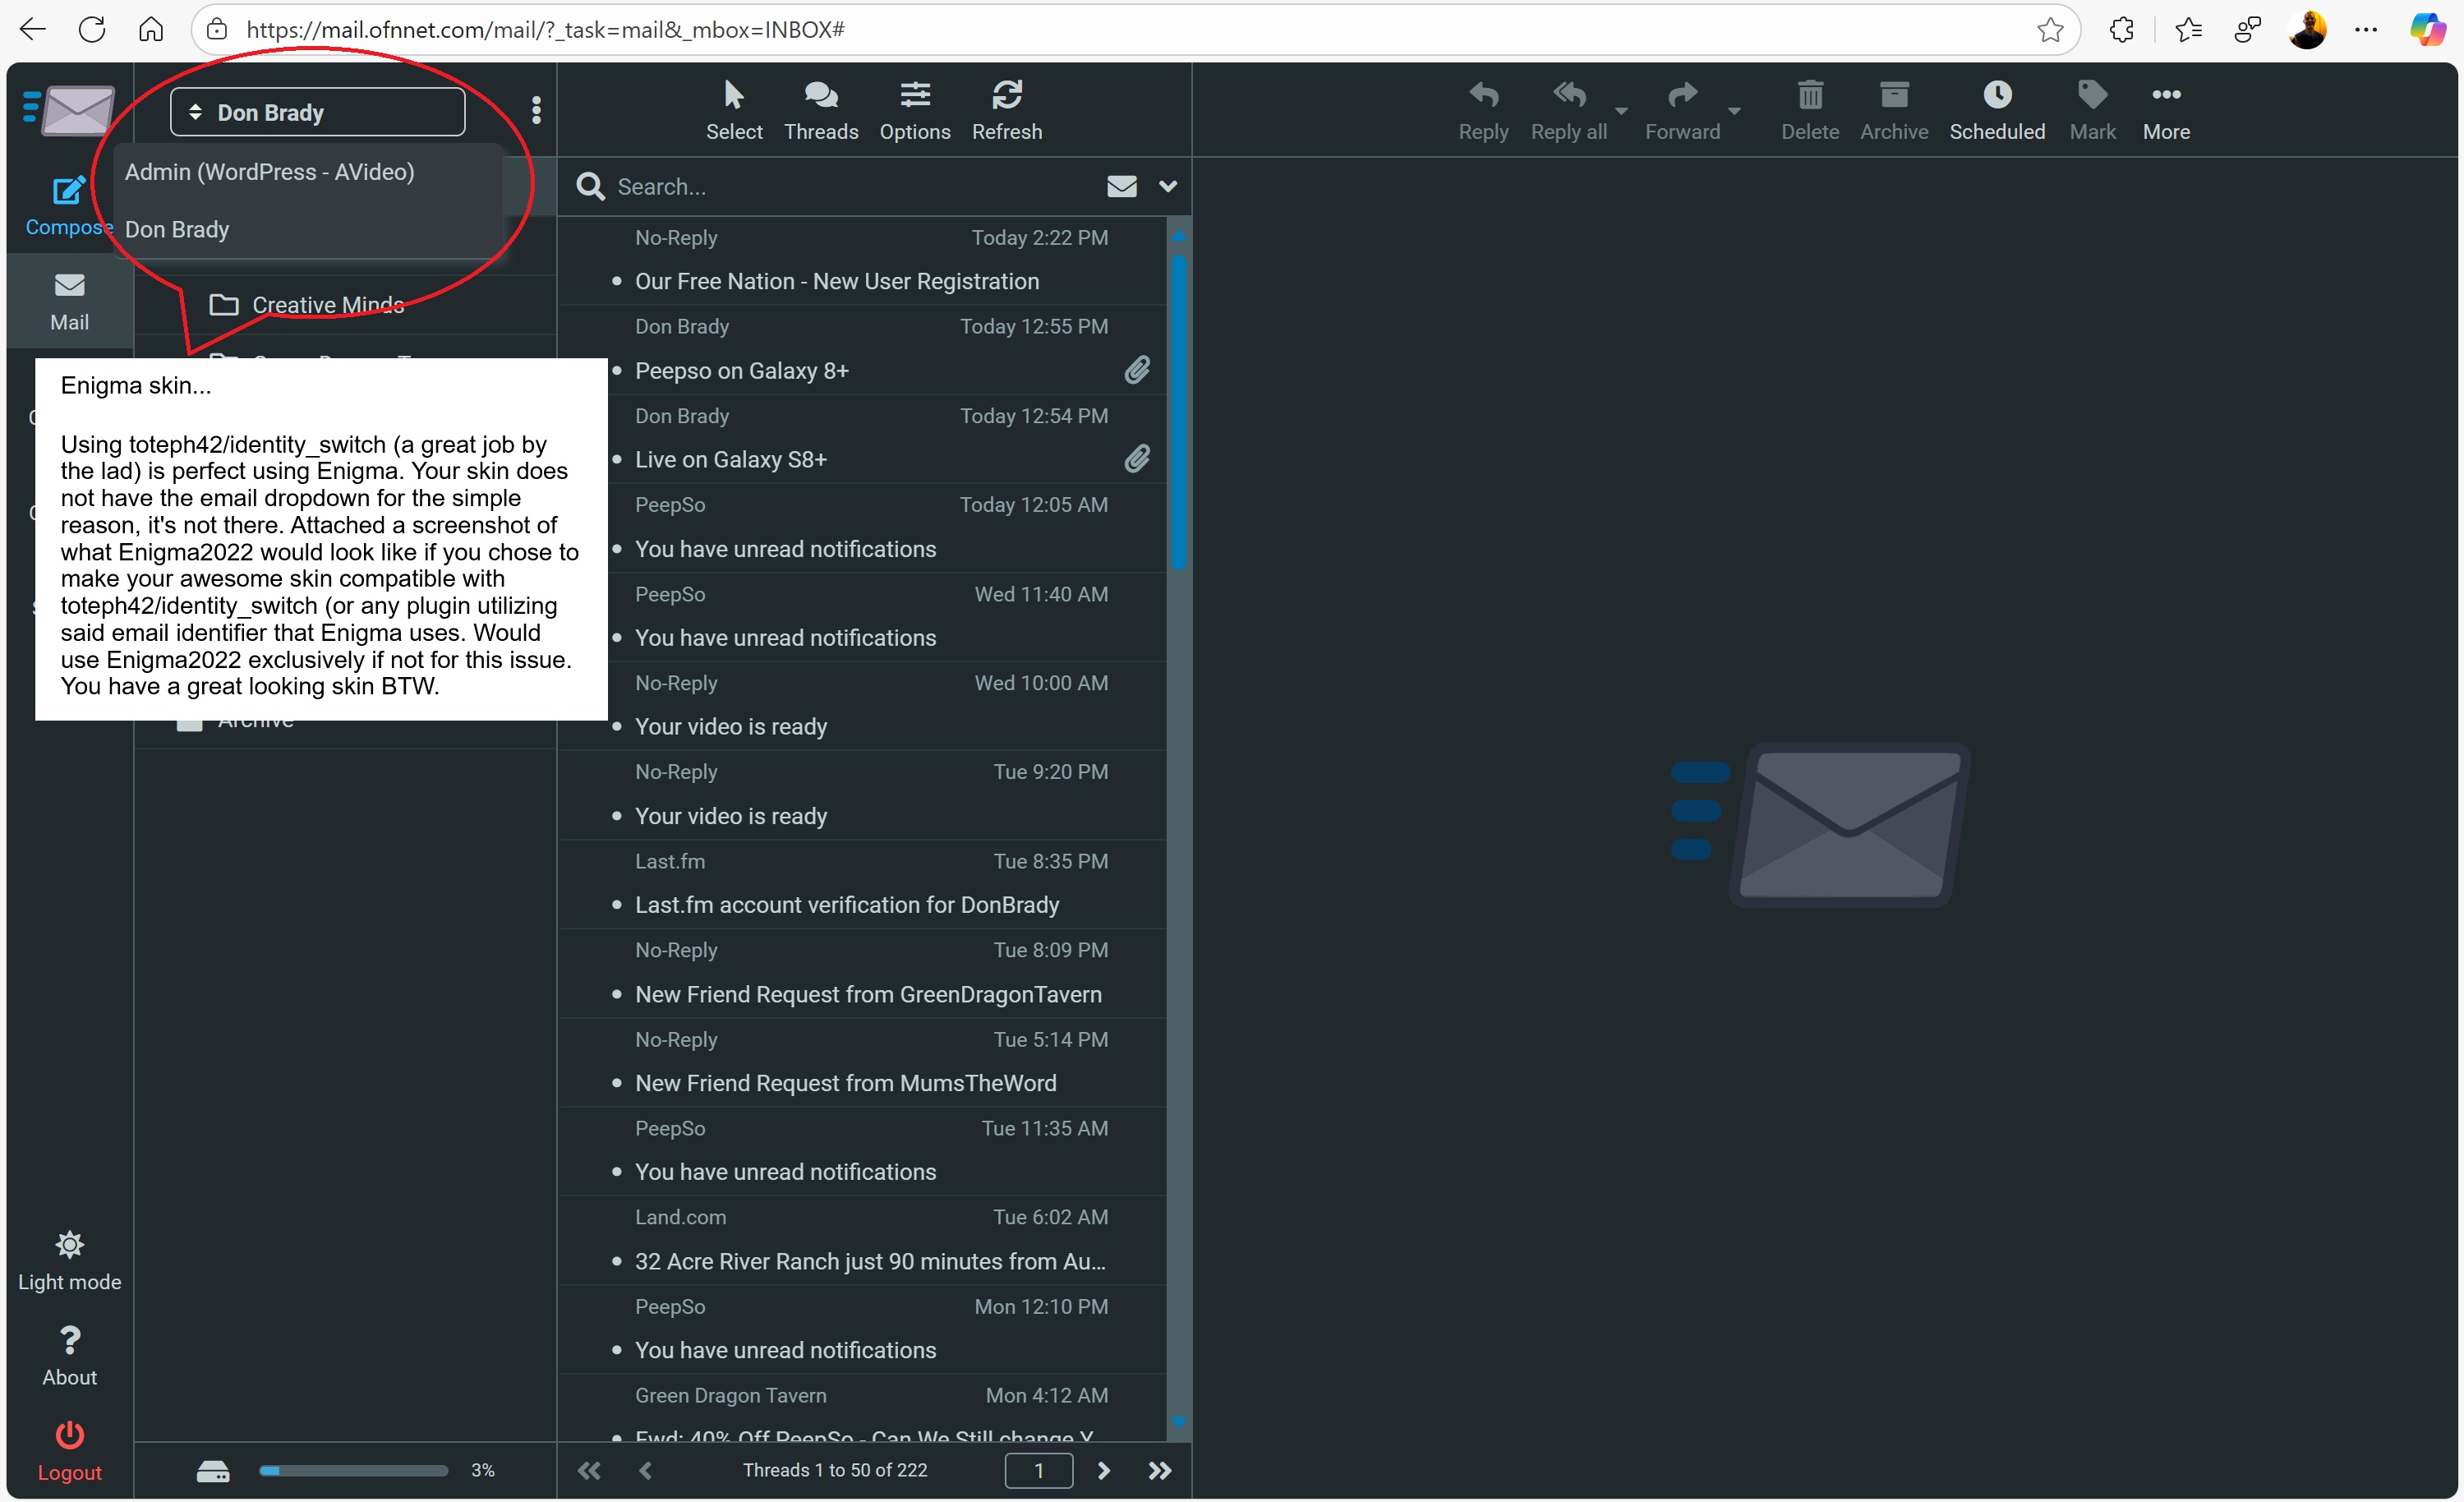Open the browser favorites list icon
The image size is (2464, 1502).
[2189, 30]
